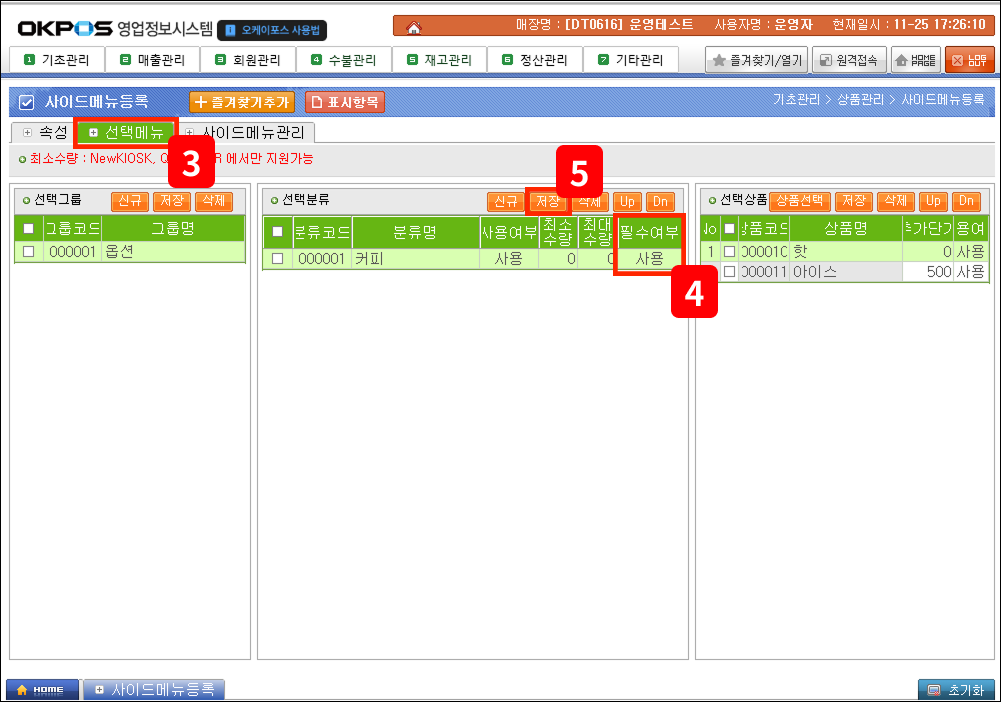Image resolution: width=1001 pixels, height=702 pixels.
Task: Open 오케이포스 사용법 guide button
Action: pos(272,31)
